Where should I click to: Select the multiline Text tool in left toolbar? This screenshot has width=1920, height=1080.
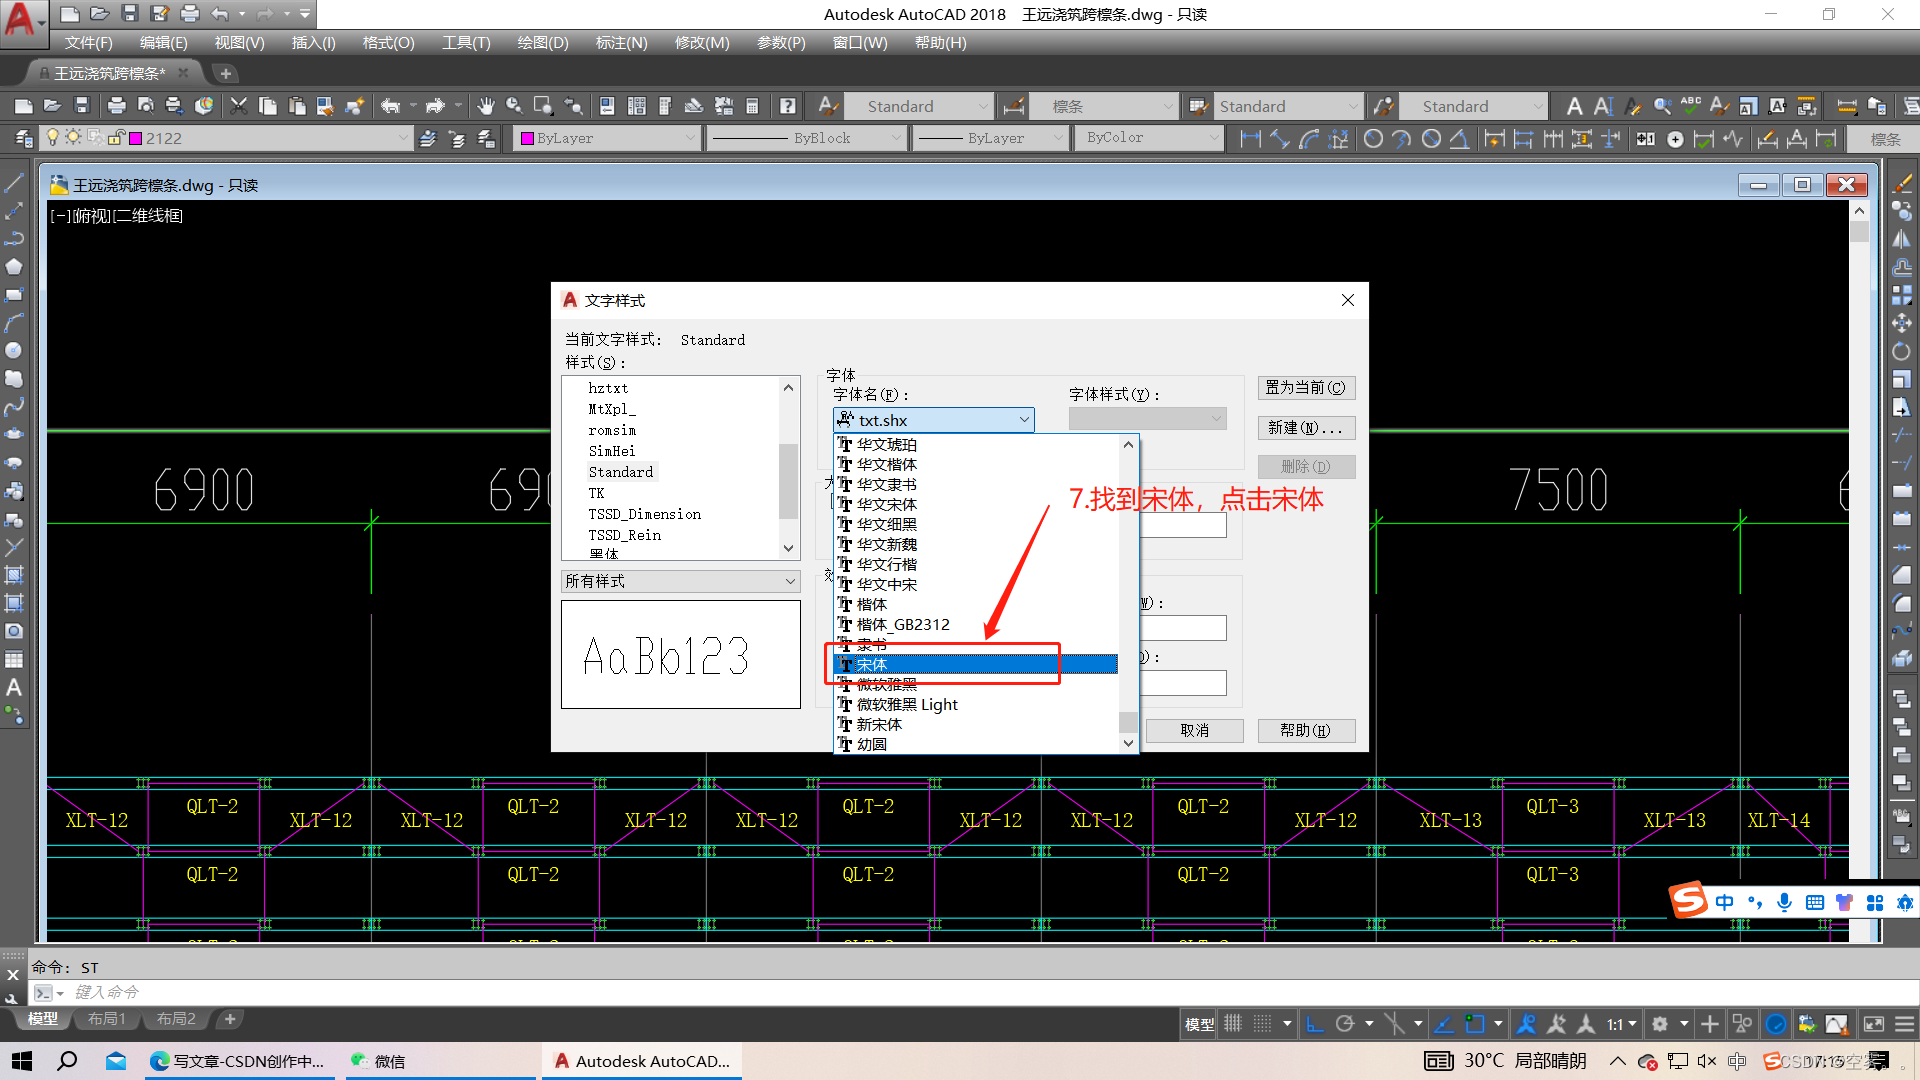[x=14, y=688]
